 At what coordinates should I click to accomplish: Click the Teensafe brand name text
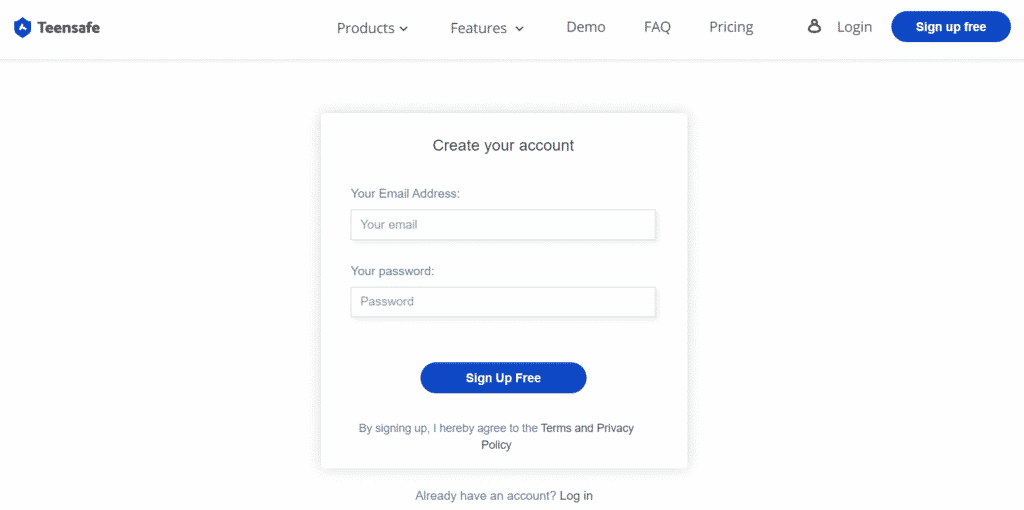(x=68, y=28)
